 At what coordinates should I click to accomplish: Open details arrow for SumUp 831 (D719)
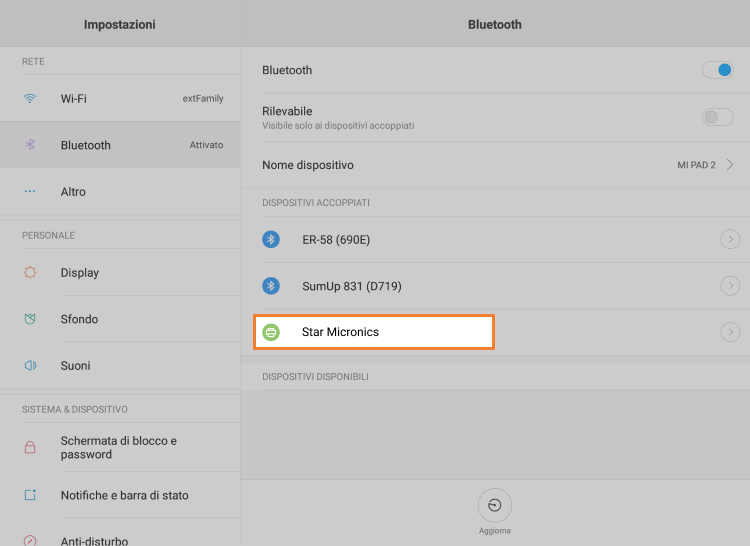coord(730,286)
